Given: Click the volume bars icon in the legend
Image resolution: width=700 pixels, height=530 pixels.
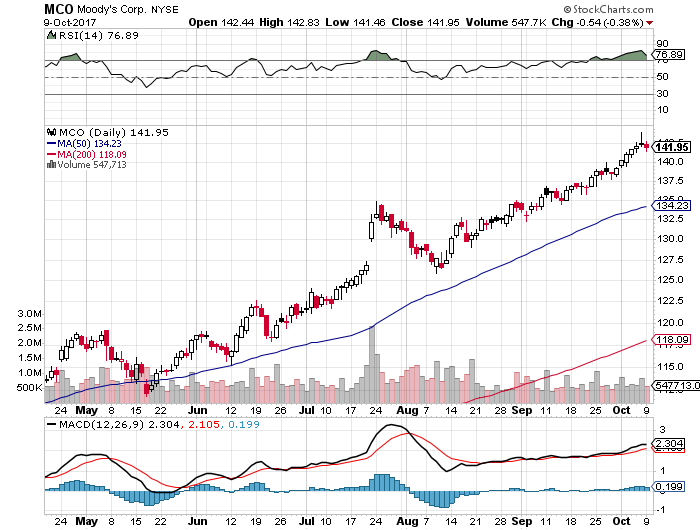Looking at the screenshot, I should tap(51, 165).
